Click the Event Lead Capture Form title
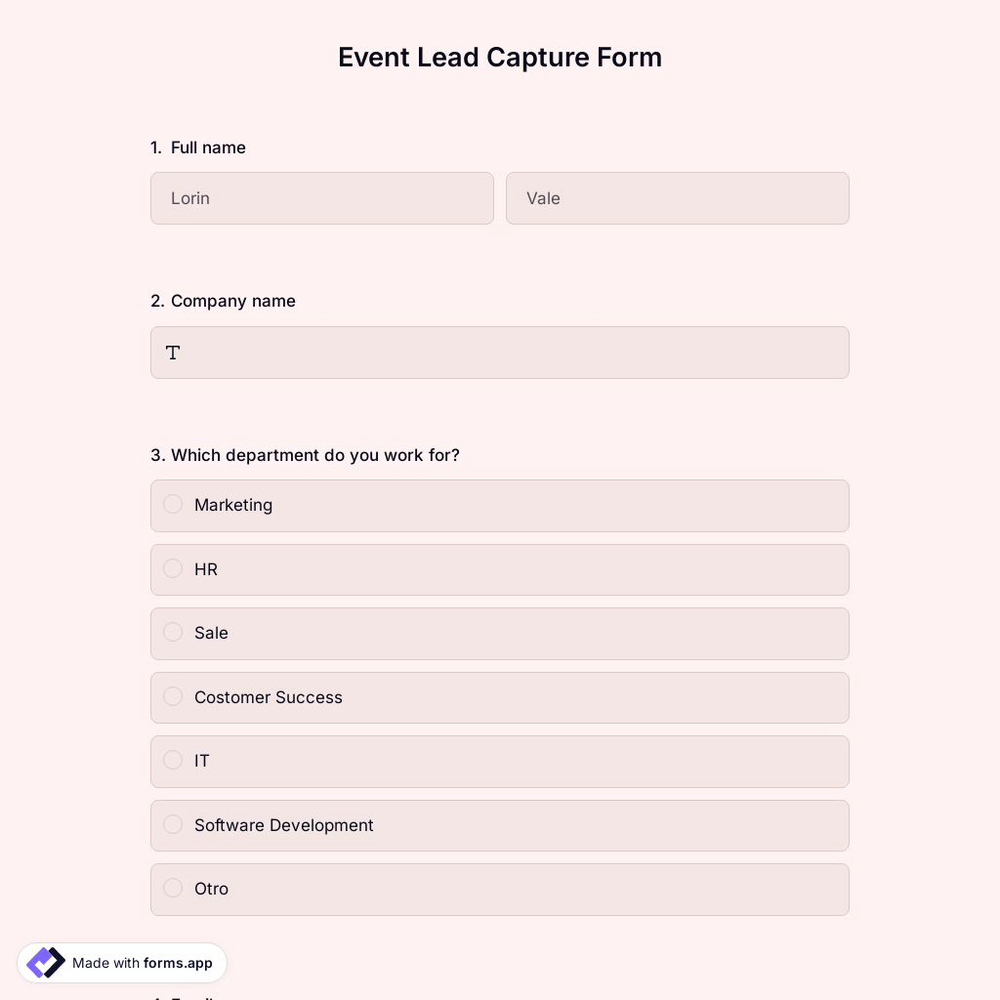Screen dimensions: 1000x1000 point(499,57)
